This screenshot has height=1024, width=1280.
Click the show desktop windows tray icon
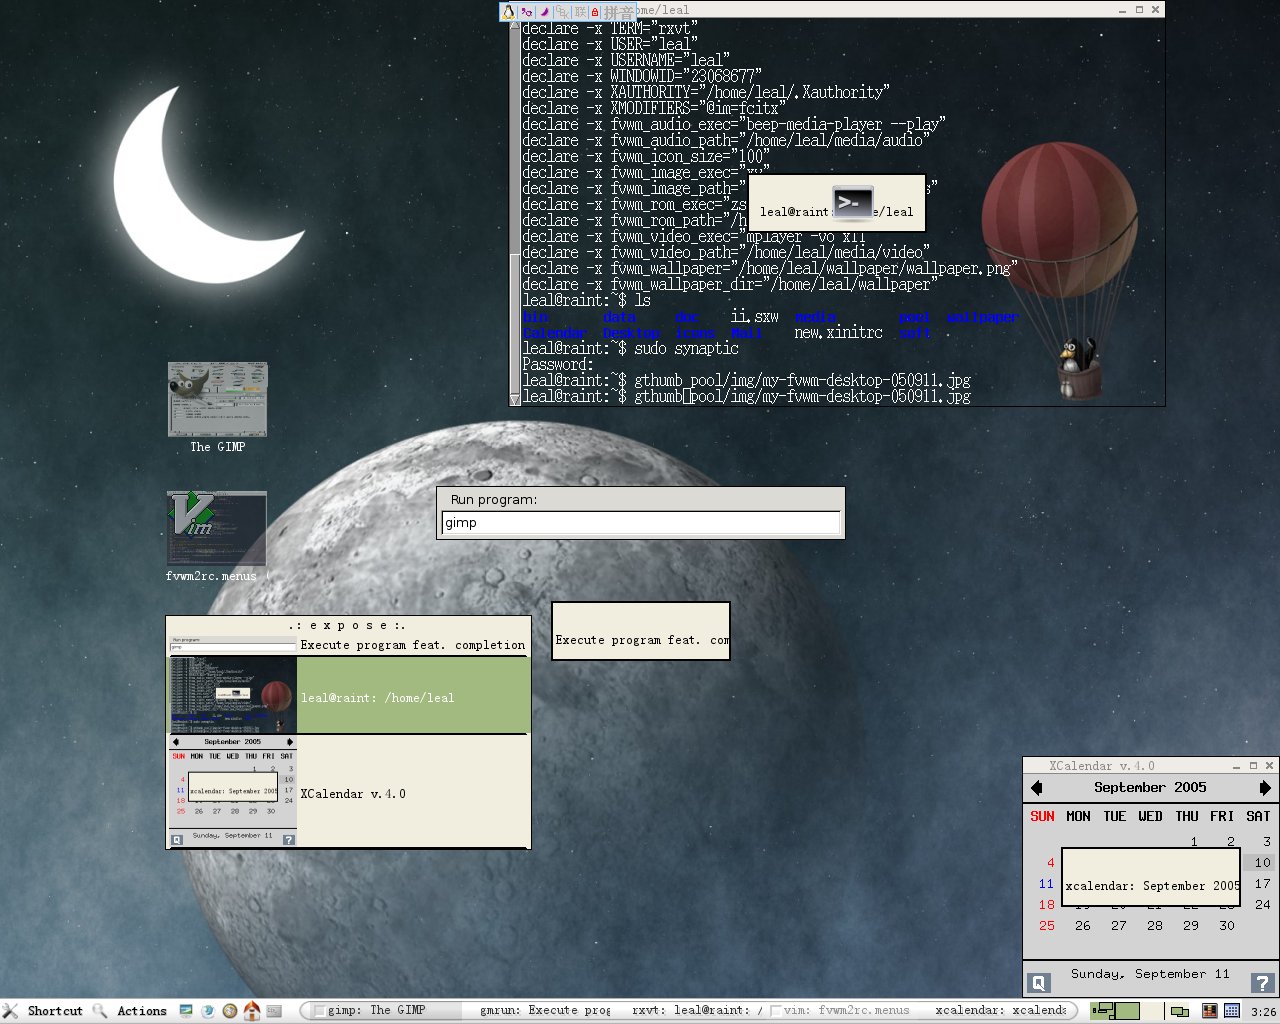[x=1180, y=1011]
